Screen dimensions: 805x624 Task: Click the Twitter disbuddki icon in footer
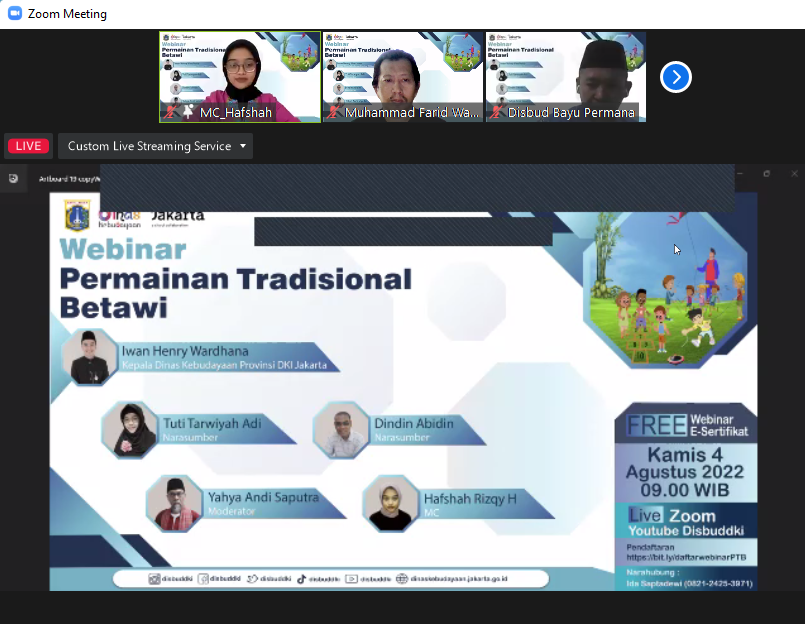point(252,579)
